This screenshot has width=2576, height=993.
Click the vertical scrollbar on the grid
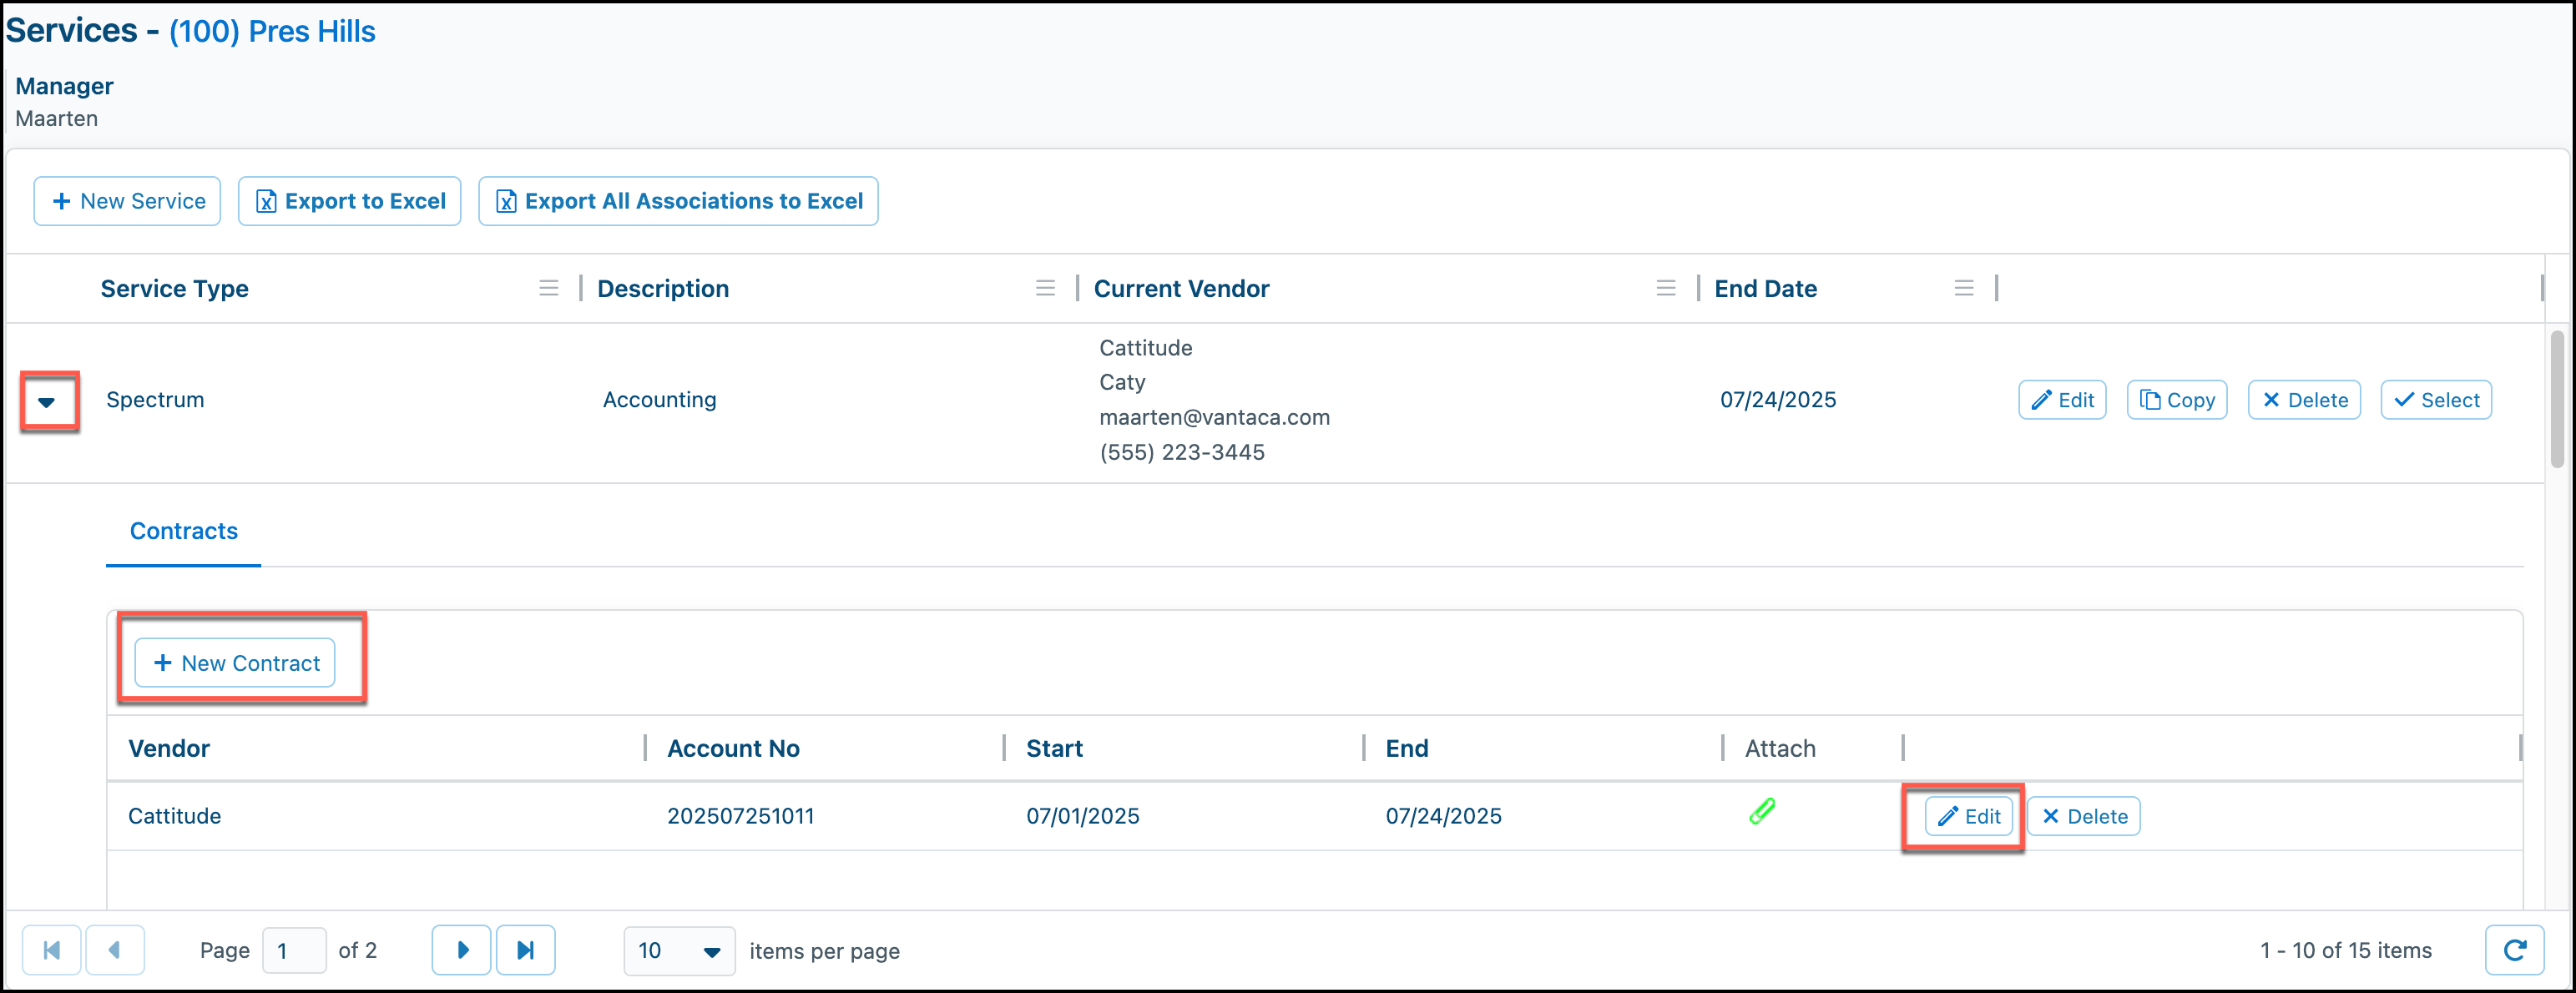2556,400
